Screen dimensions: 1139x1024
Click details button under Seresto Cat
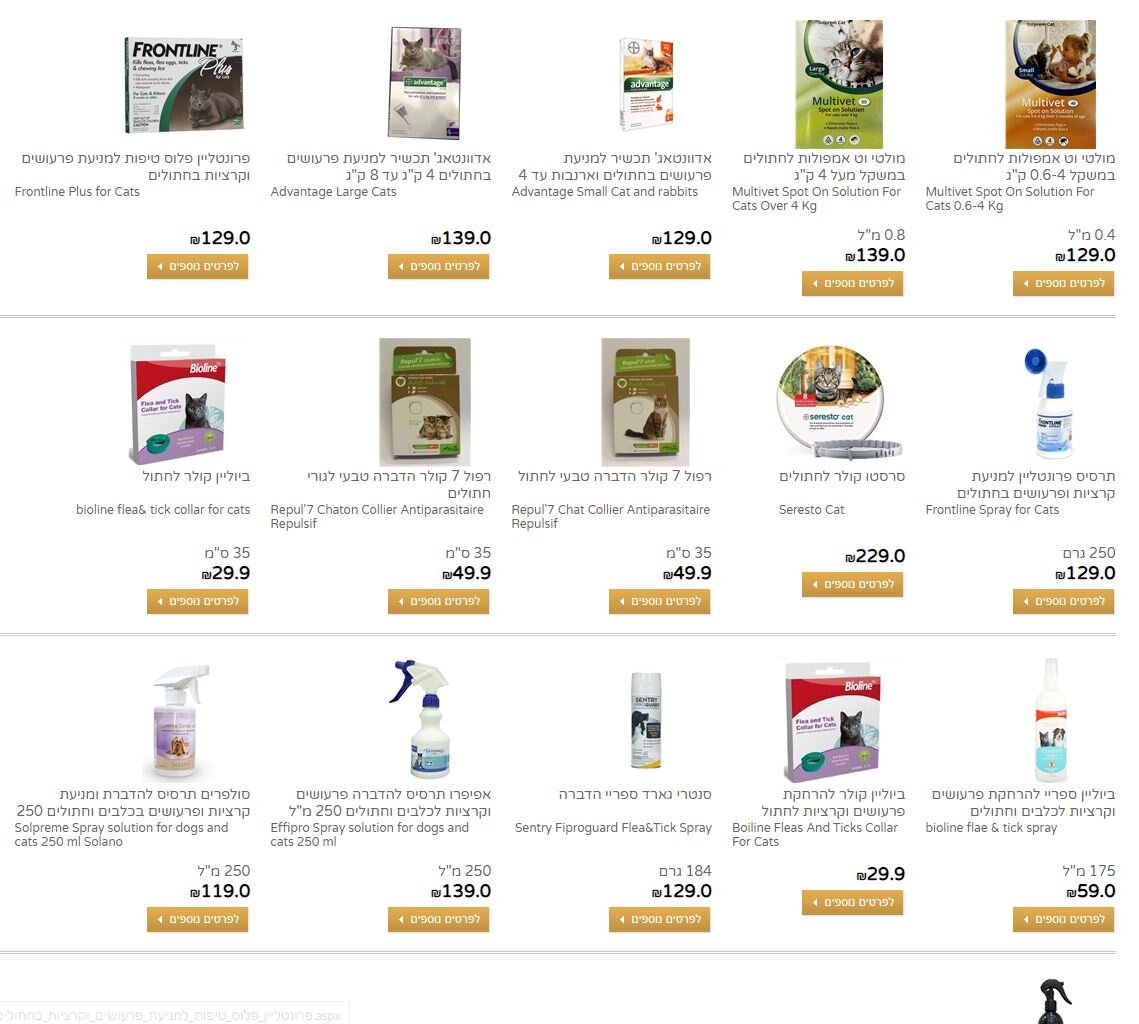(853, 585)
